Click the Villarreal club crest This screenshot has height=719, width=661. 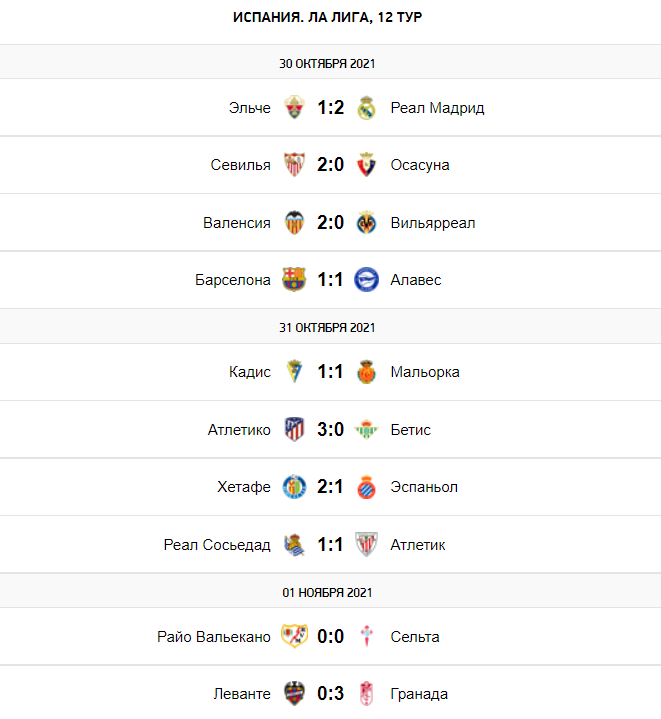pyautogui.click(x=367, y=222)
